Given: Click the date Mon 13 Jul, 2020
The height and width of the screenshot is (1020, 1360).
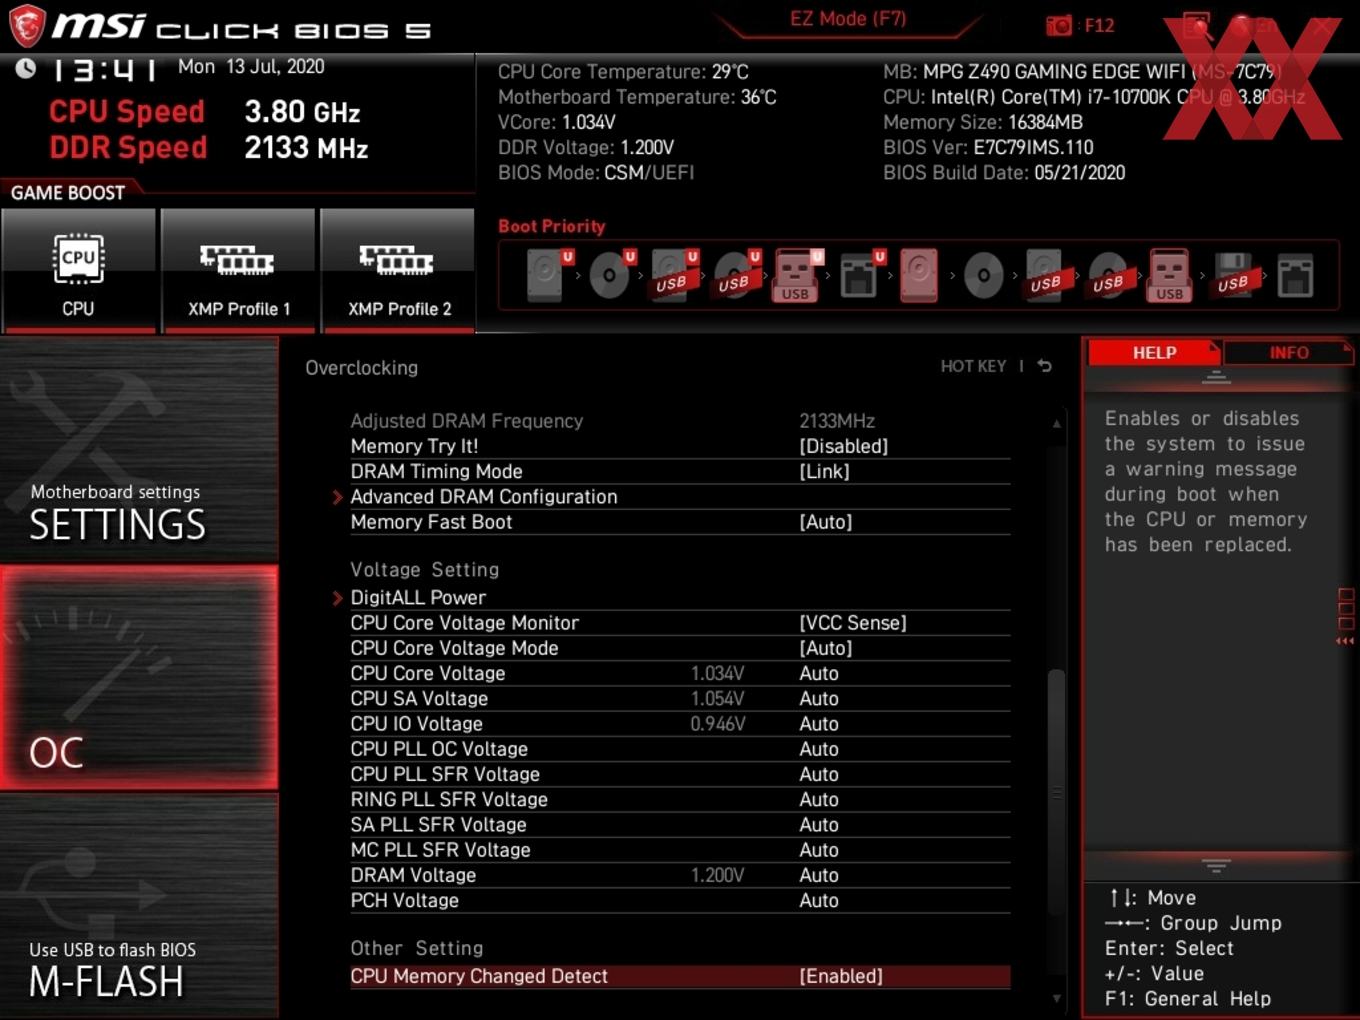Looking at the screenshot, I should tap(251, 67).
